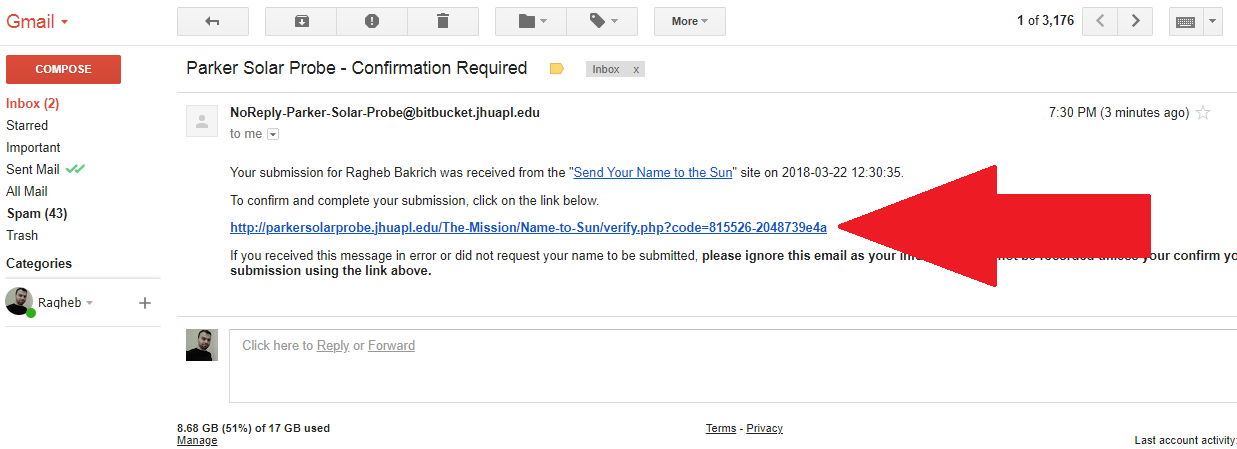1237x449 pixels.
Task: Show details arrow next to 'to me'
Action: 273,134
